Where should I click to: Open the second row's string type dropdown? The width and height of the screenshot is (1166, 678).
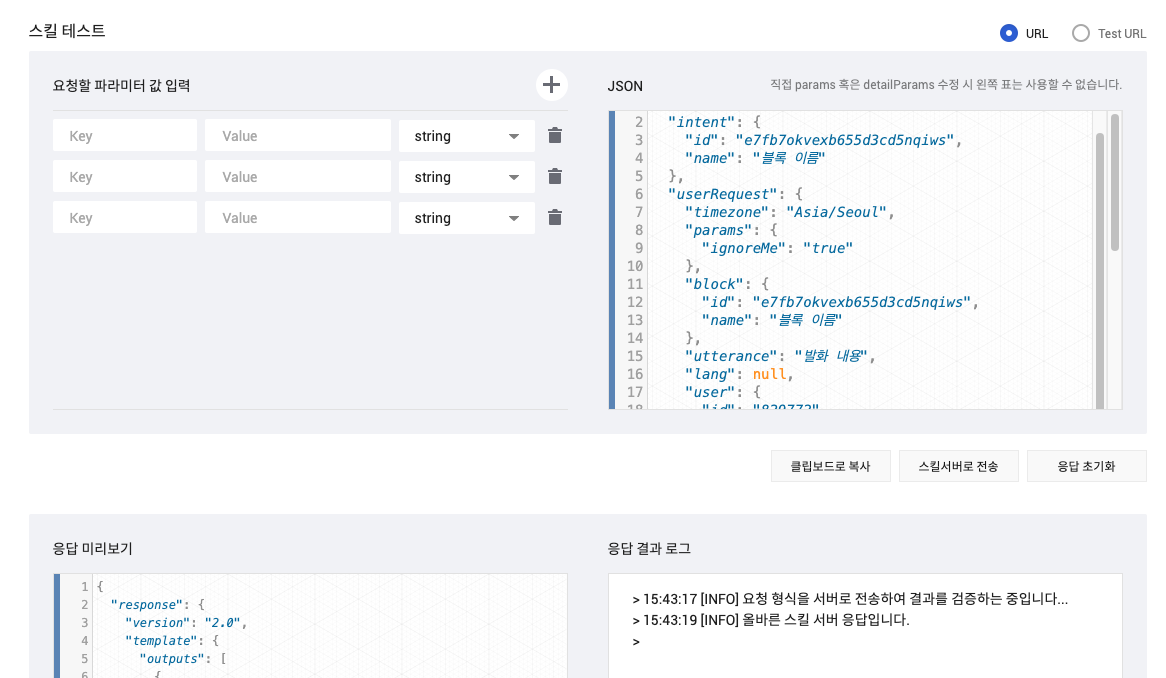tap(466, 177)
